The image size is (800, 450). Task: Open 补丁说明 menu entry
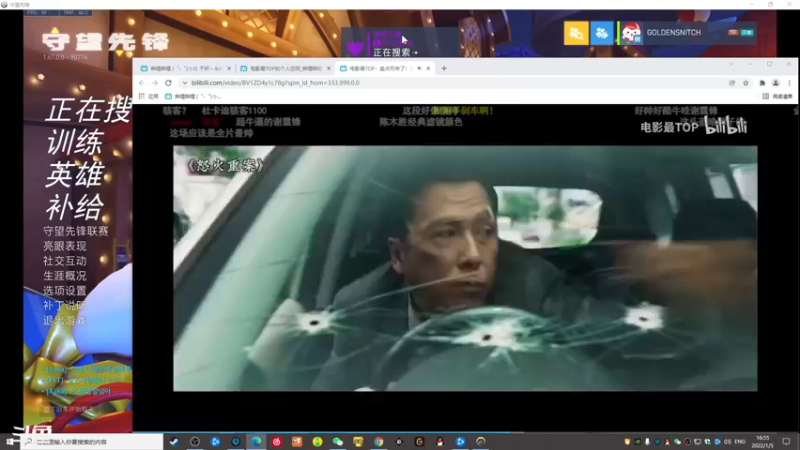tap(65, 305)
